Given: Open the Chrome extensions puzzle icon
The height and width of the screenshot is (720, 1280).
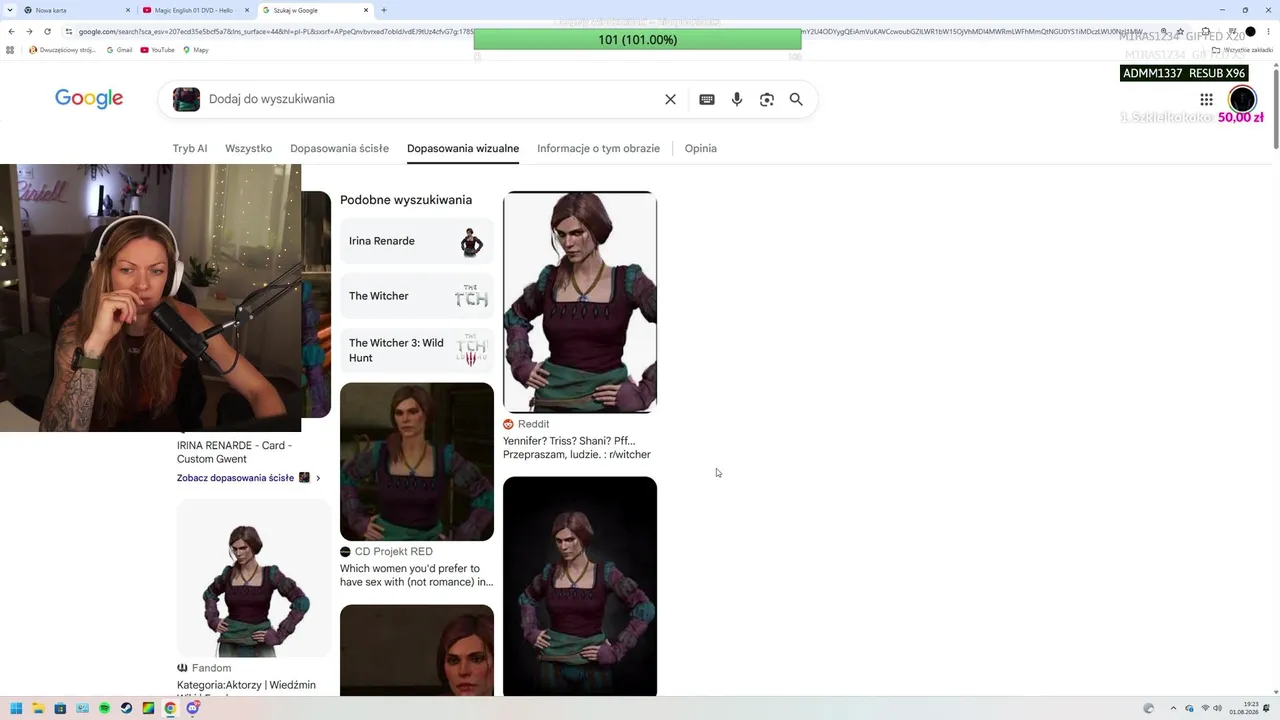Looking at the screenshot, I should click(1206, 31).
